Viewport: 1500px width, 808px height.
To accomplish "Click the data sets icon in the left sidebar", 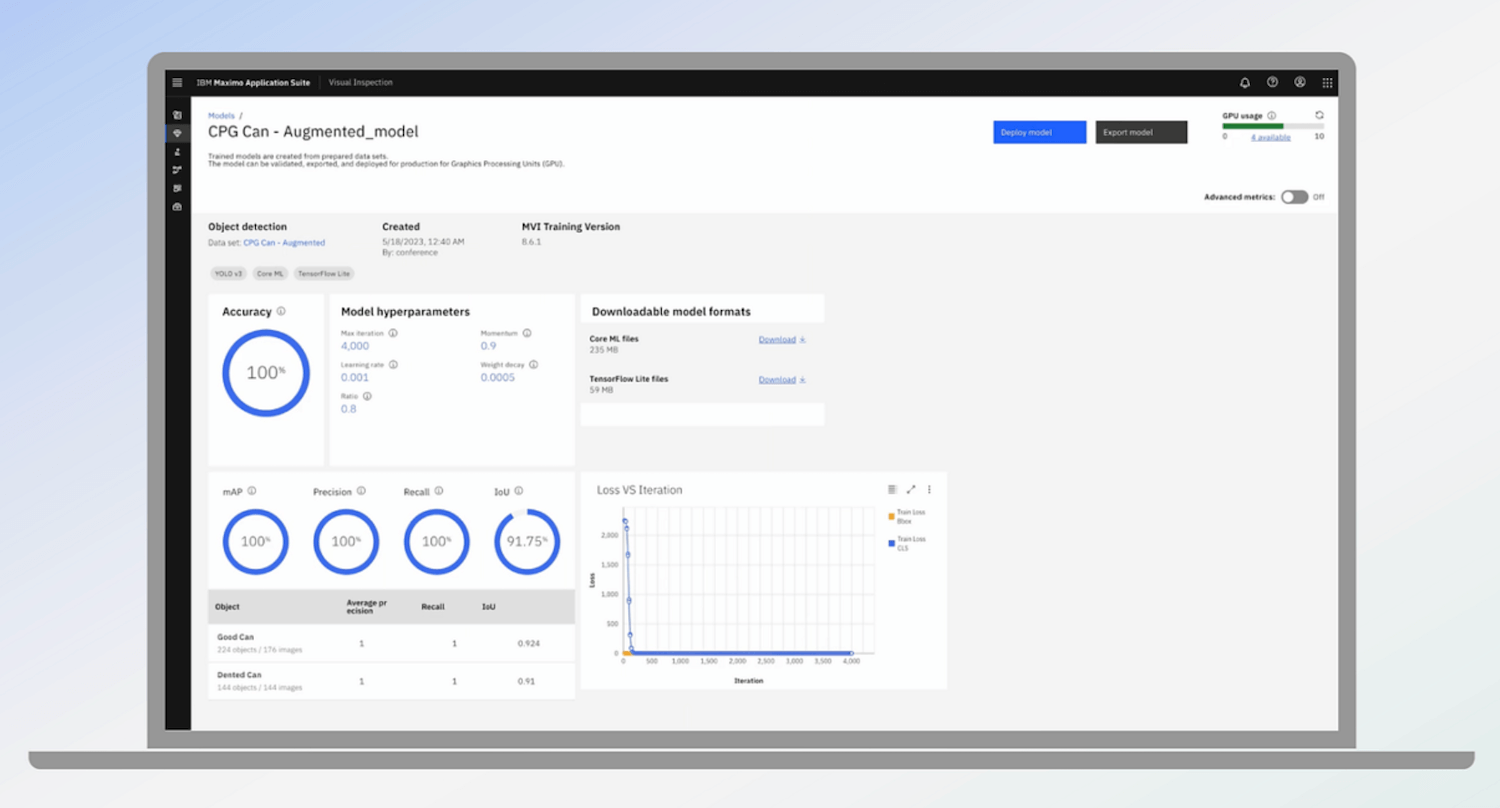I will 177,114.
